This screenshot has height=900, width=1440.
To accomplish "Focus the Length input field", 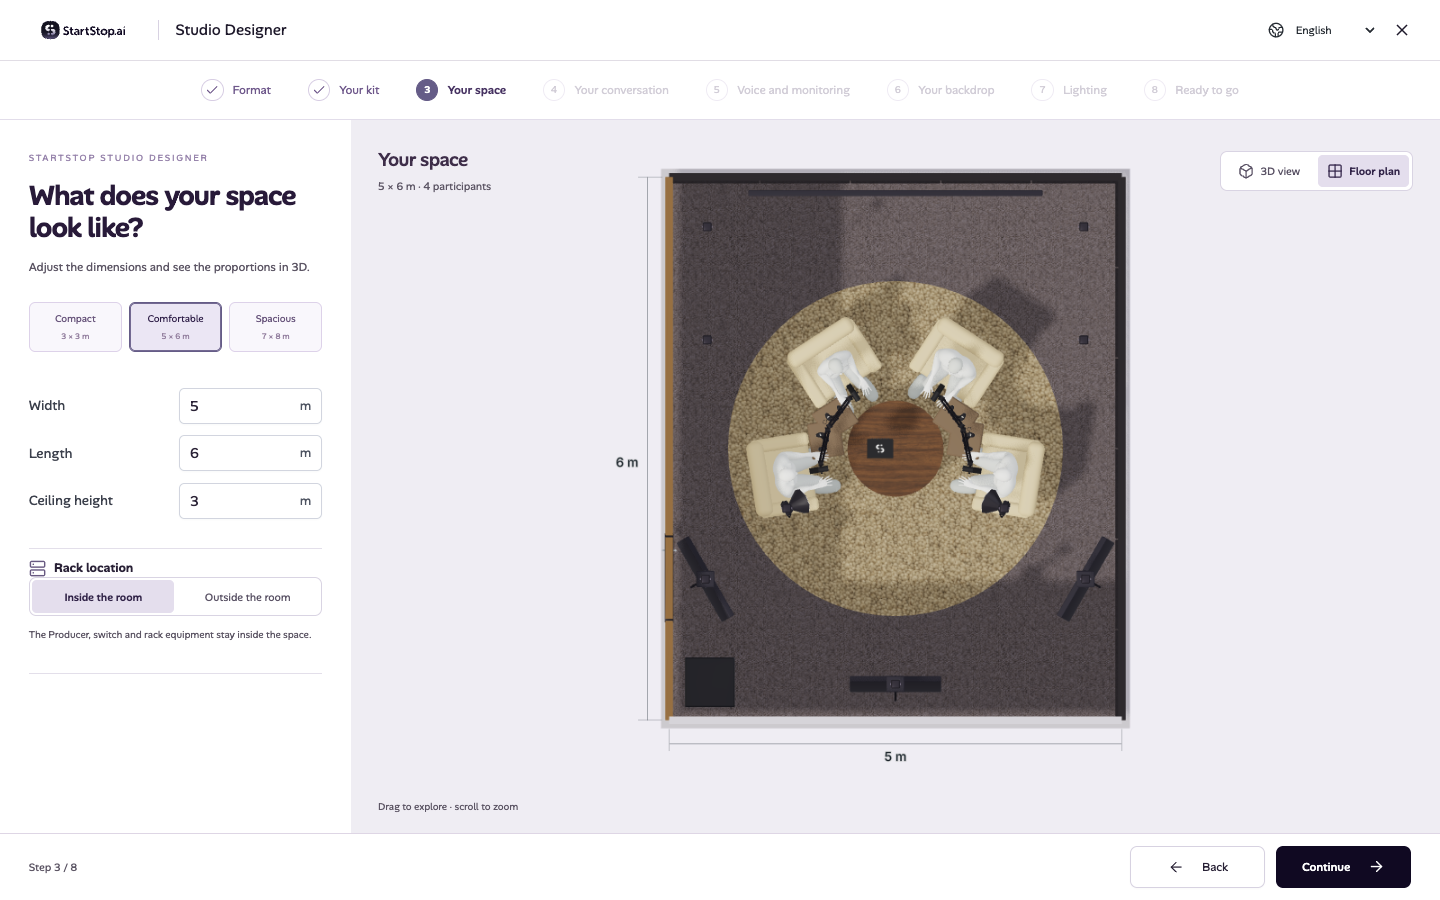I will [x=250, y=453].
